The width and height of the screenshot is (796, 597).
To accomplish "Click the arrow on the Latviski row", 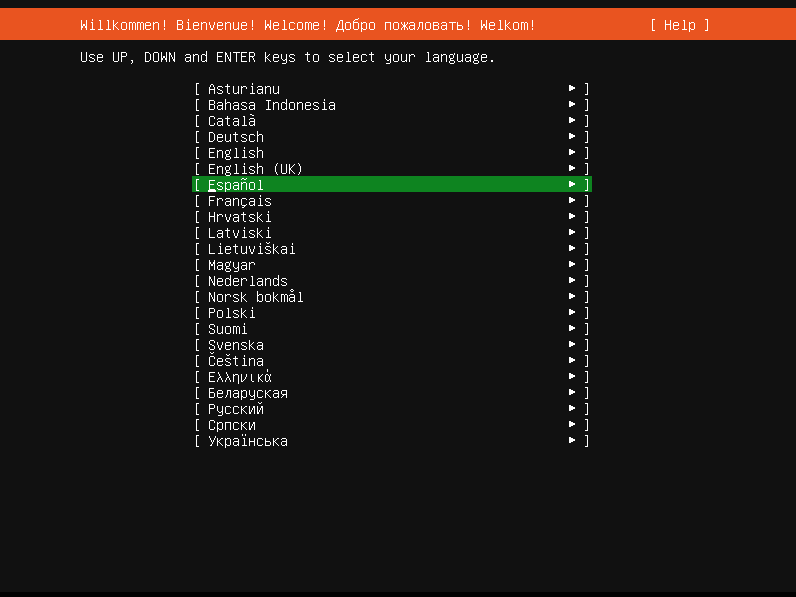I will click(x=572, y=233).
